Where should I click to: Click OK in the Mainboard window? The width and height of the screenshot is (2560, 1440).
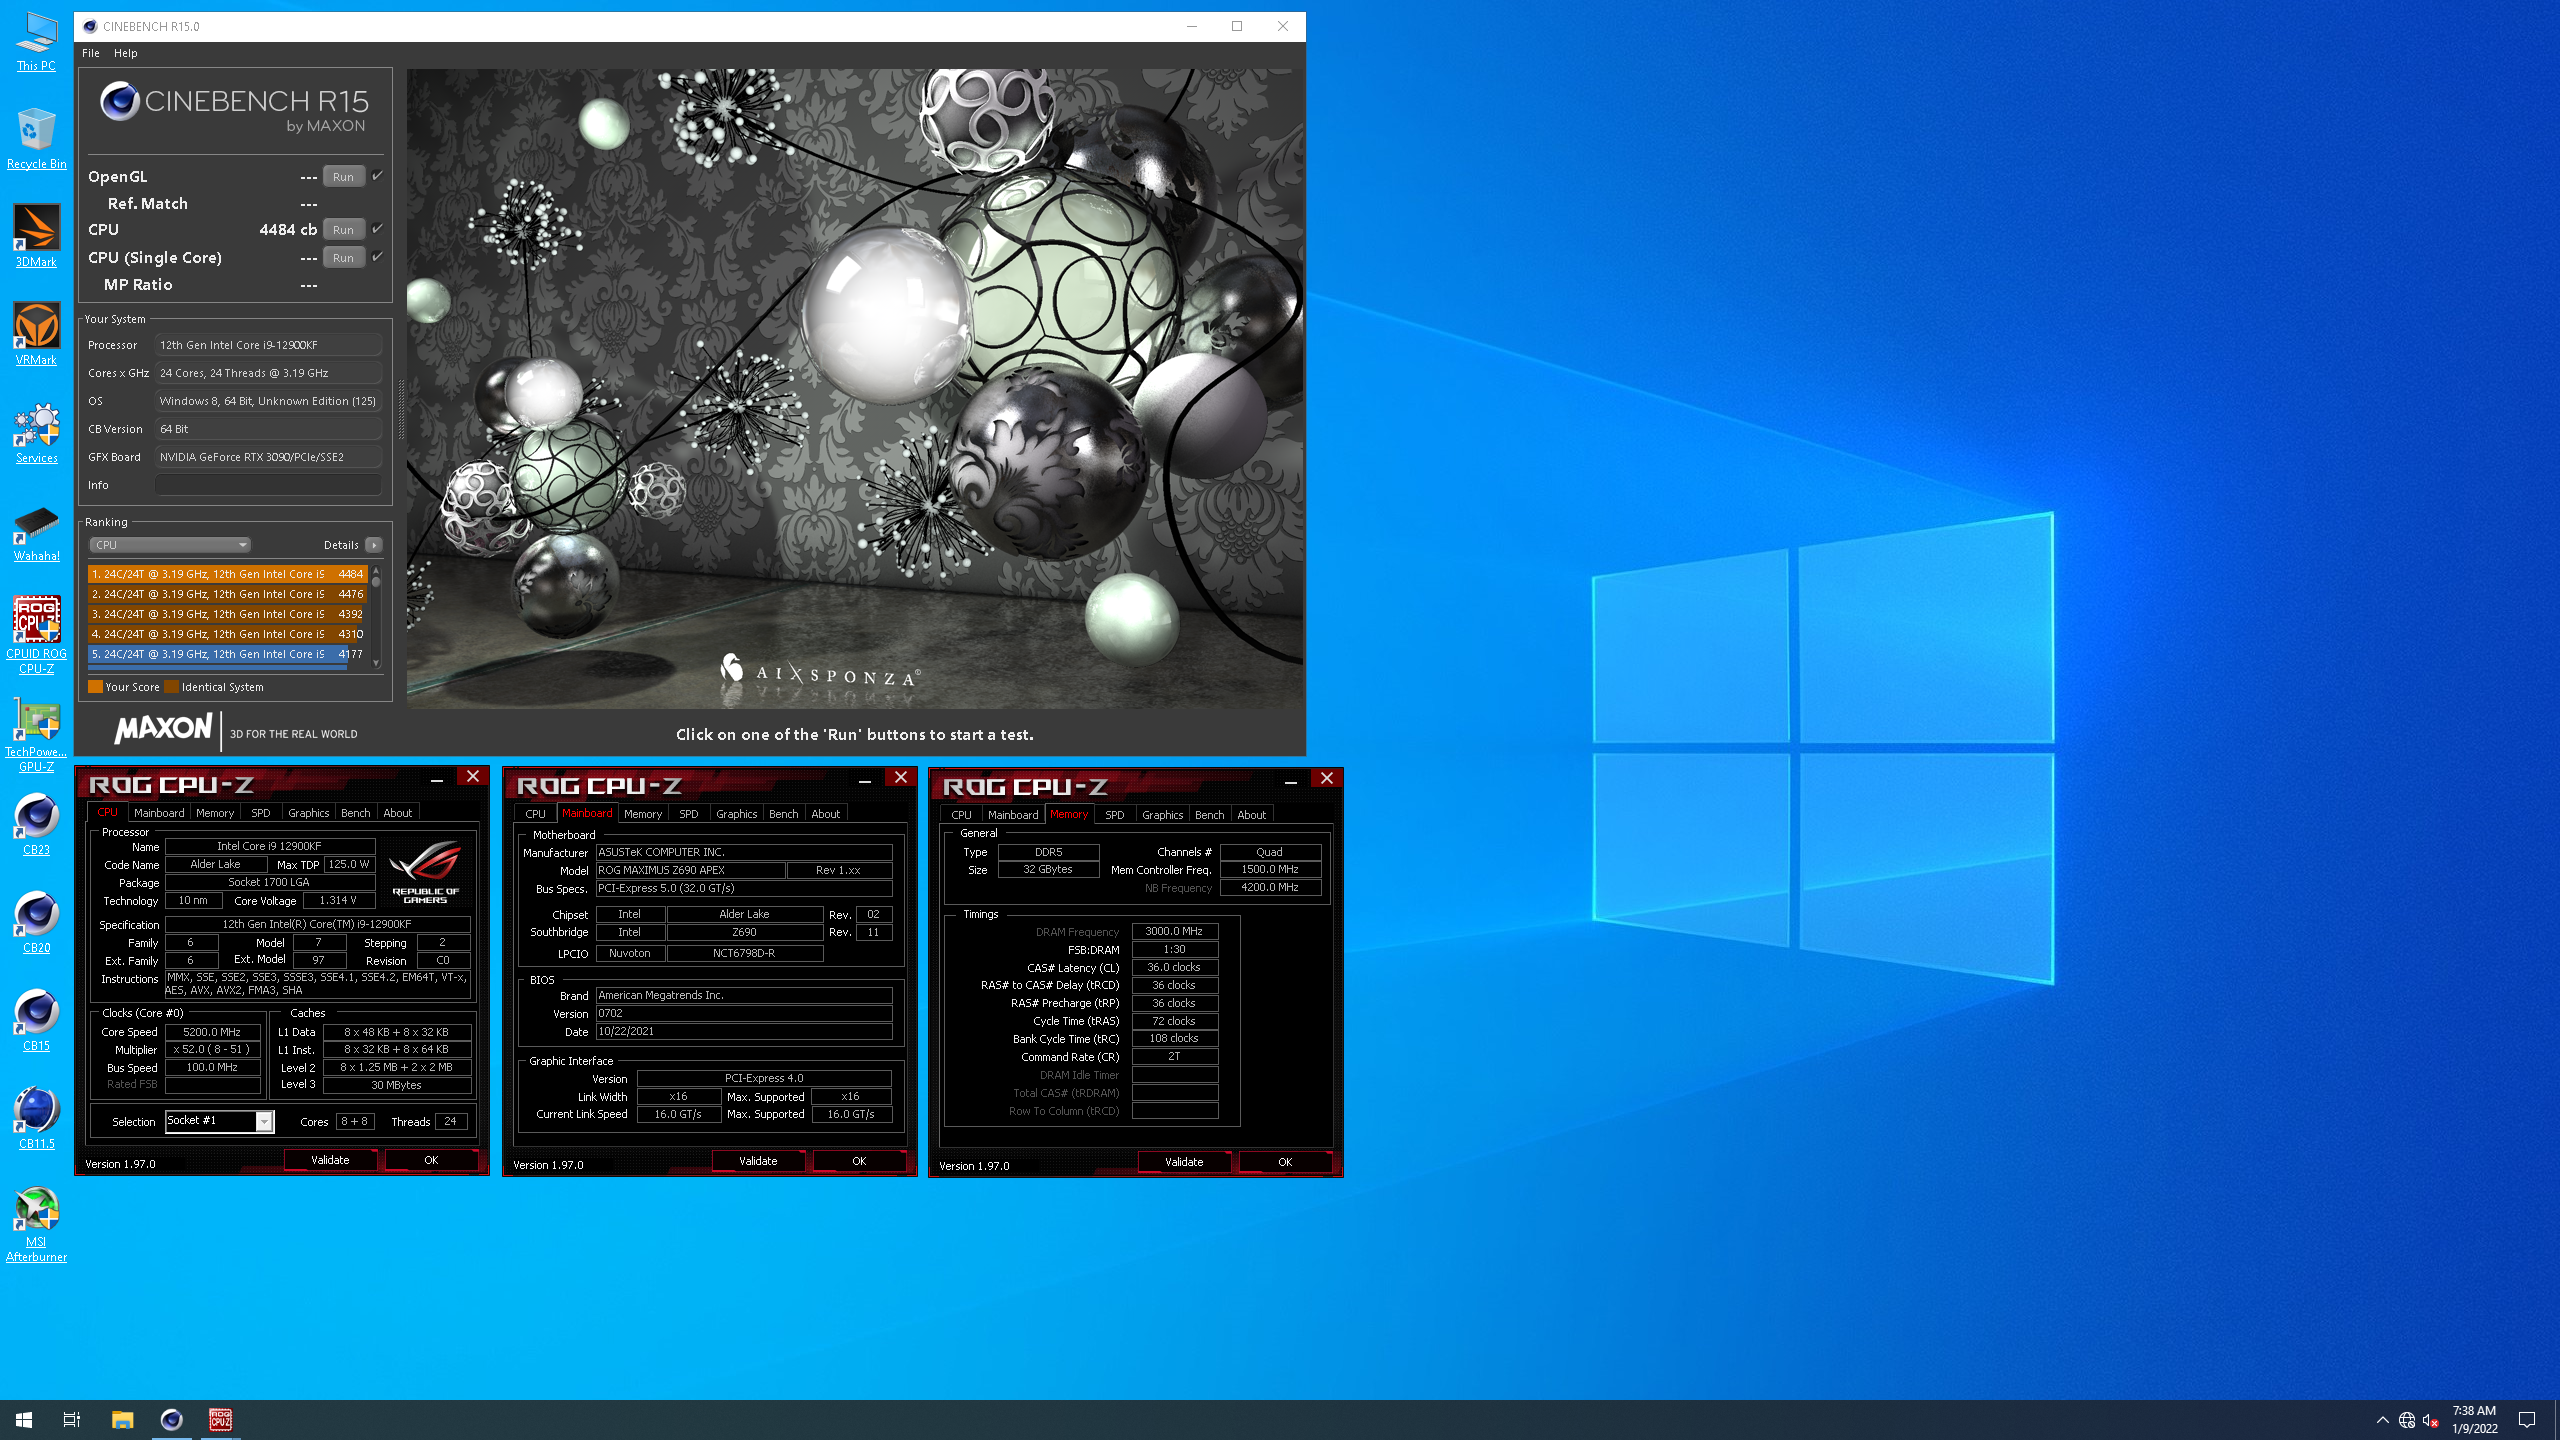pos(859,1161)
